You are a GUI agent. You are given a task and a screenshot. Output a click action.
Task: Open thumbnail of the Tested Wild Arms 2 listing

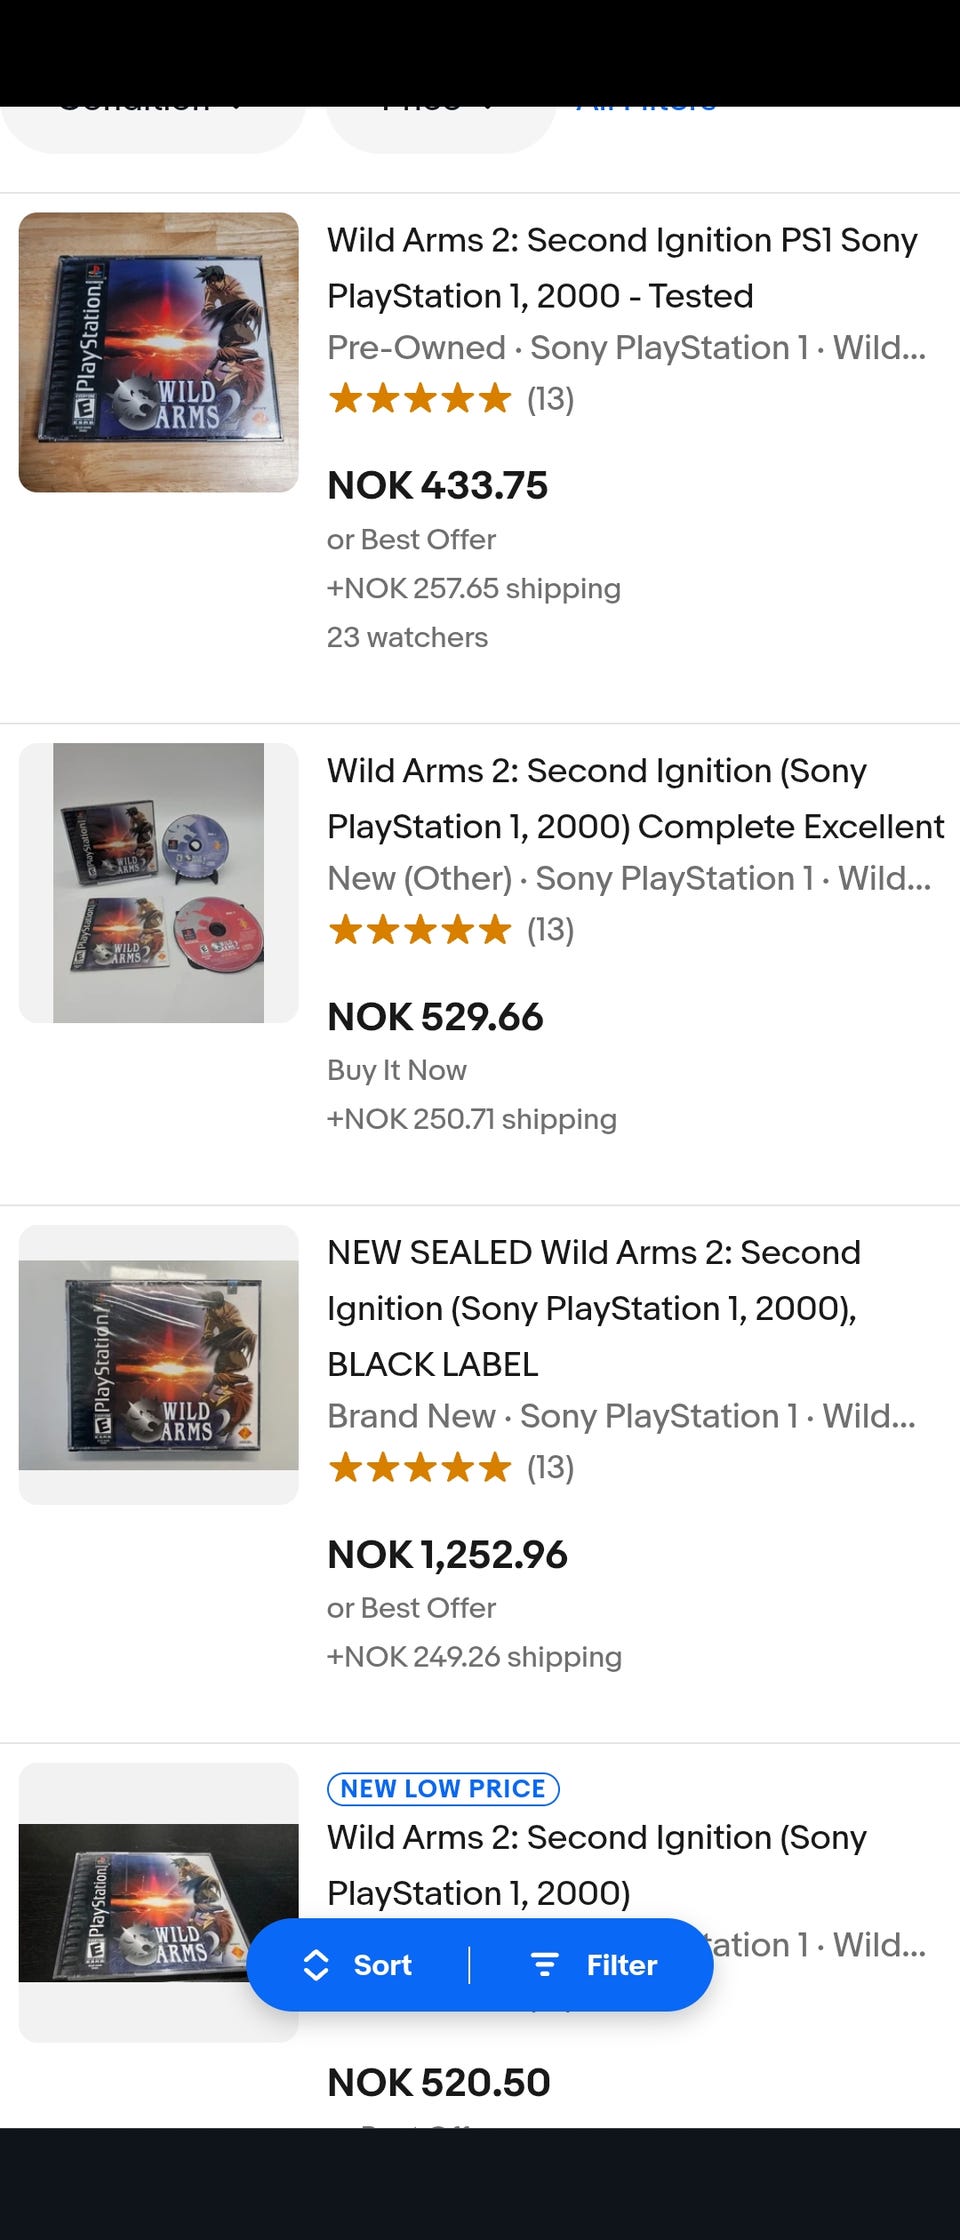159,352
